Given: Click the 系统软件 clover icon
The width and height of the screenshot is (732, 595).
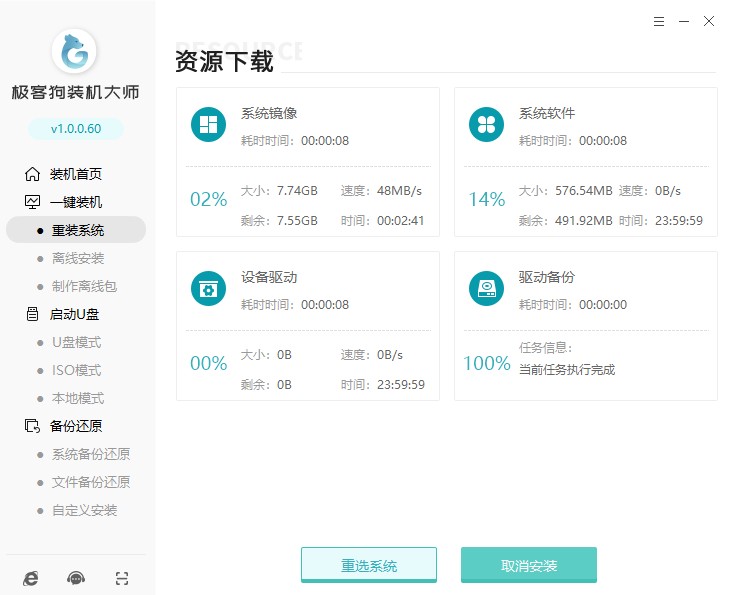Looking at the screenshot, I should point(486,124).
